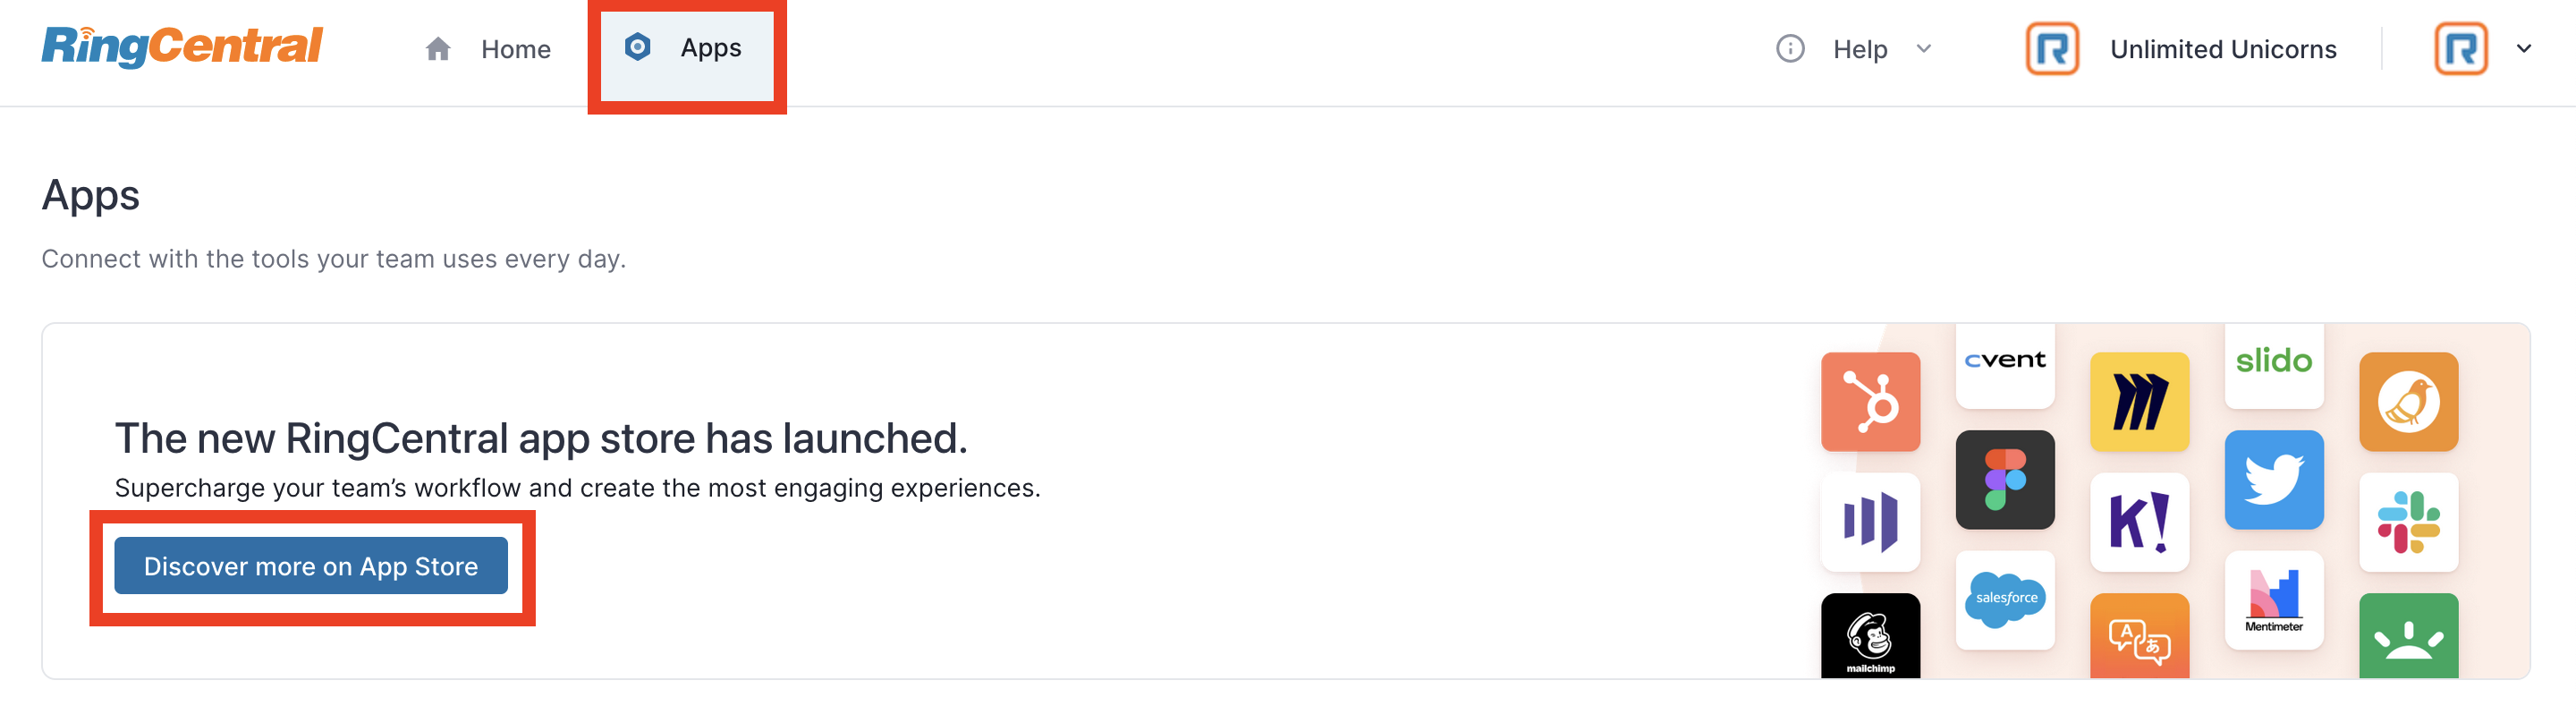The width and height of the screenshot is (2576, 723).
Task: Expand the user profile dropdown arrow
Action: point(2524,49)
